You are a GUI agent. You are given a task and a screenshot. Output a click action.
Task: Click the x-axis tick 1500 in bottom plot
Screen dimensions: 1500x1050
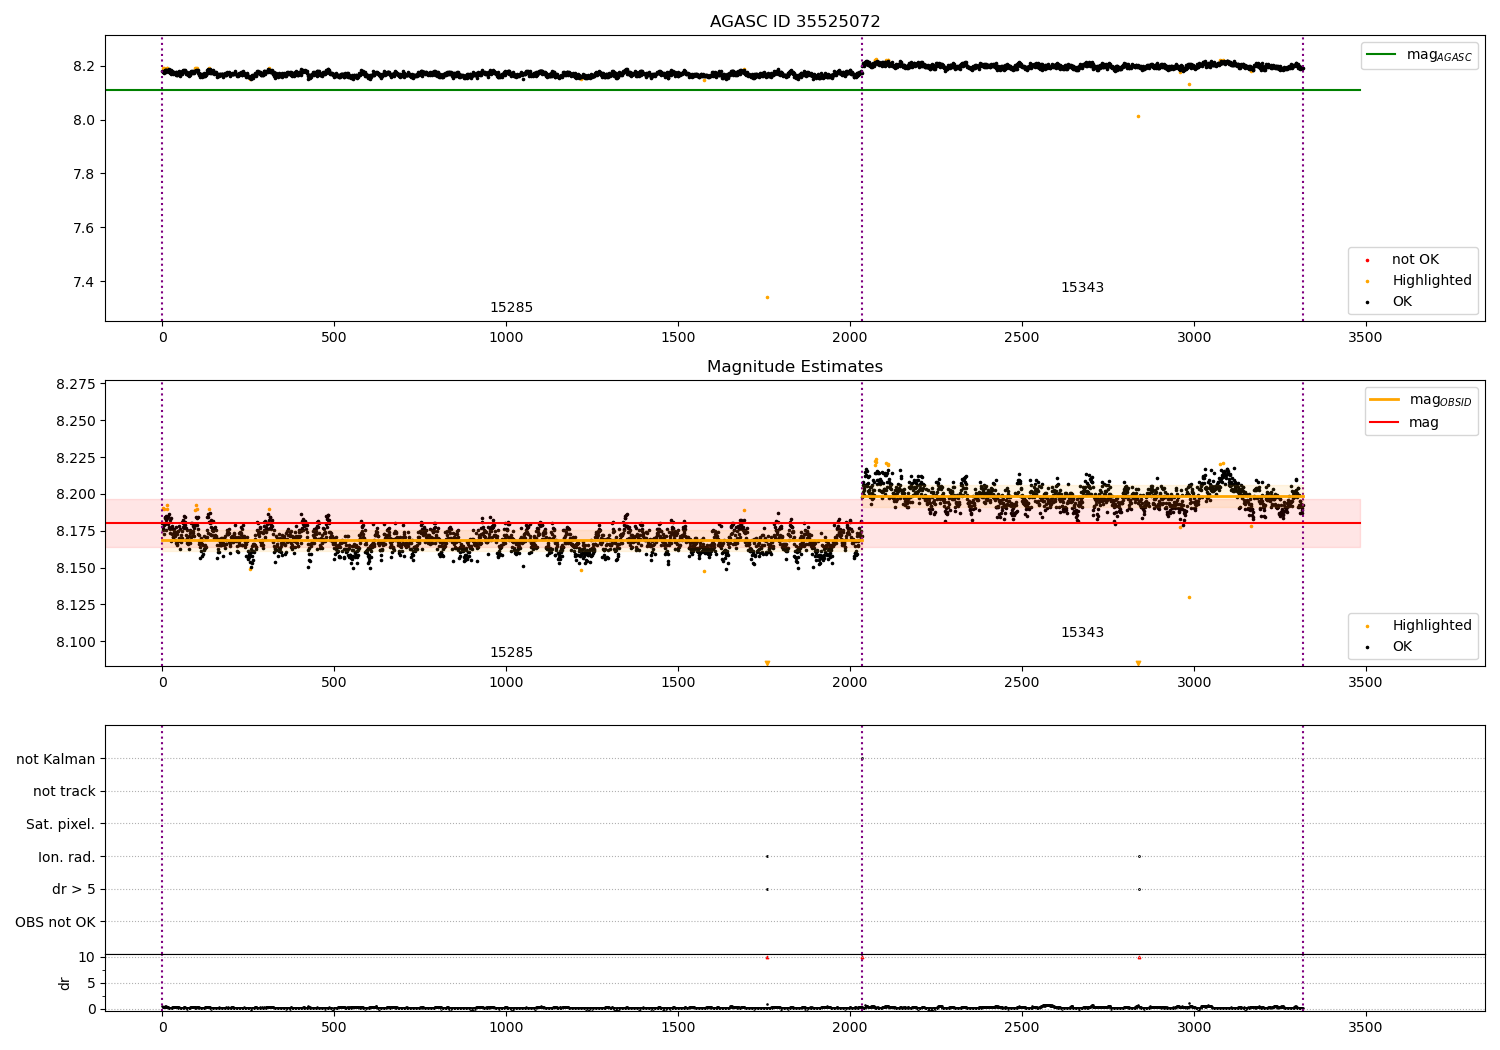coord(678,1027)
